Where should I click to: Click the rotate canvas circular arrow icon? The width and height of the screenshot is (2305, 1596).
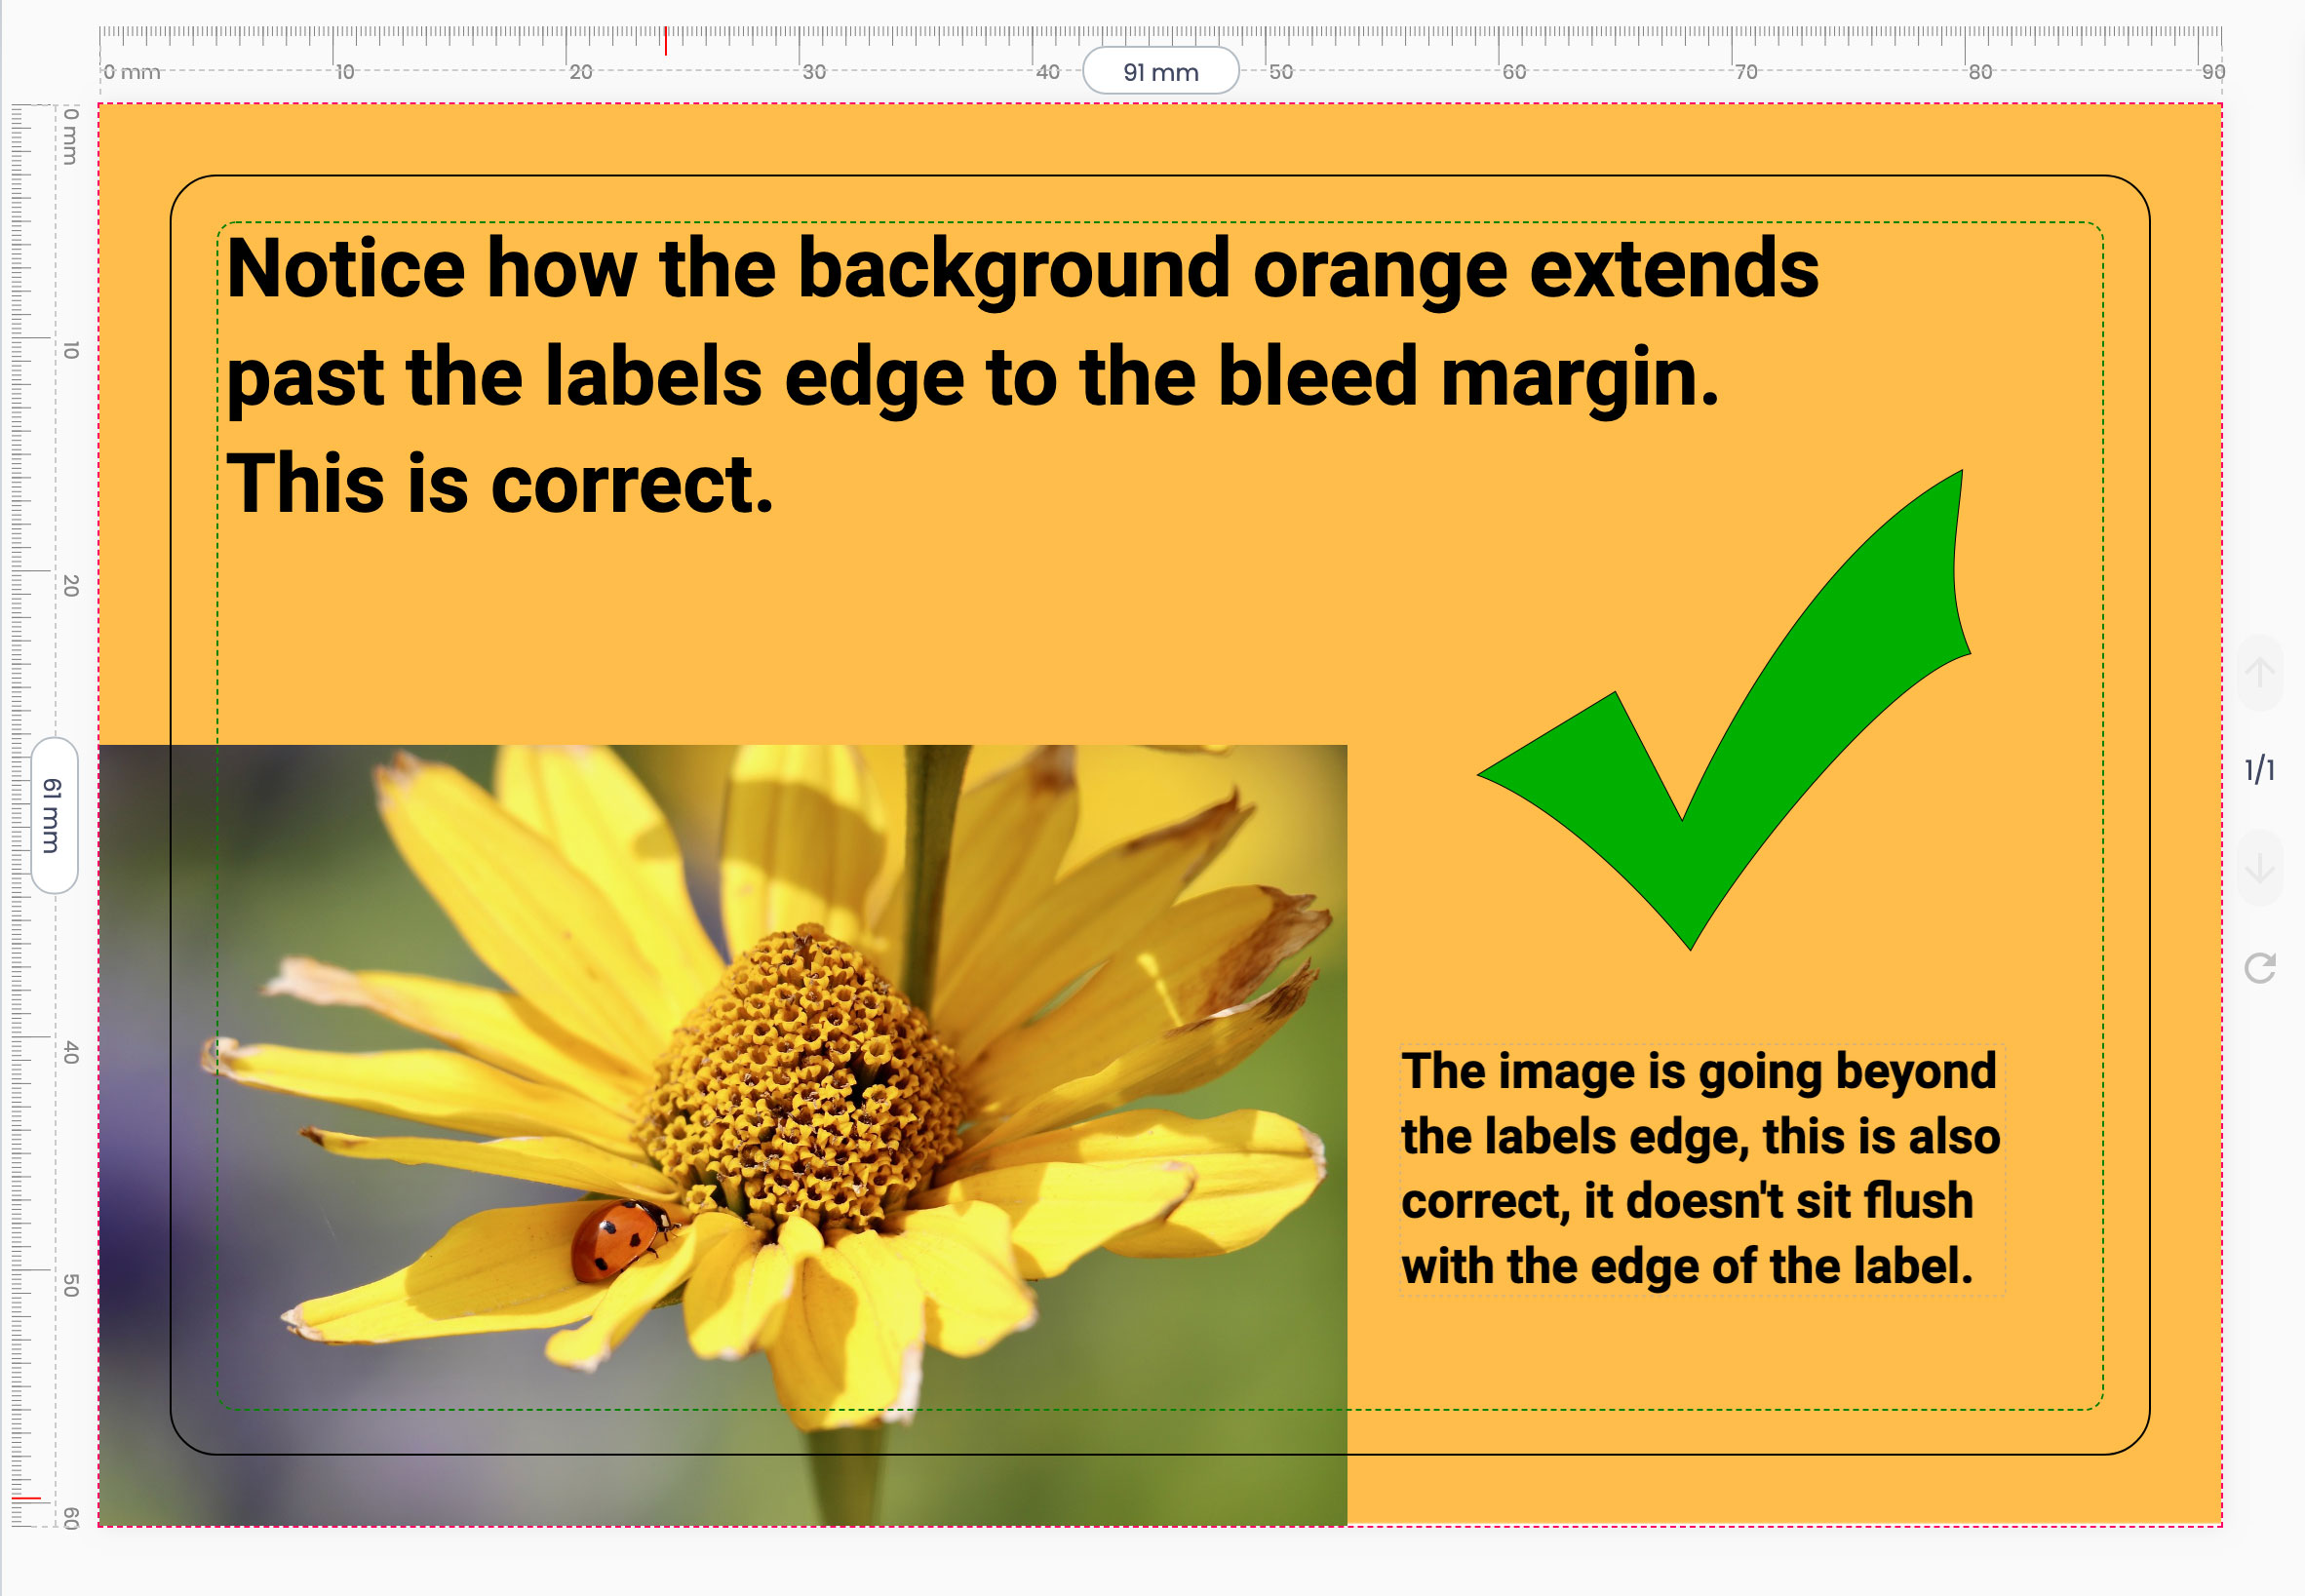(2259, 967)
